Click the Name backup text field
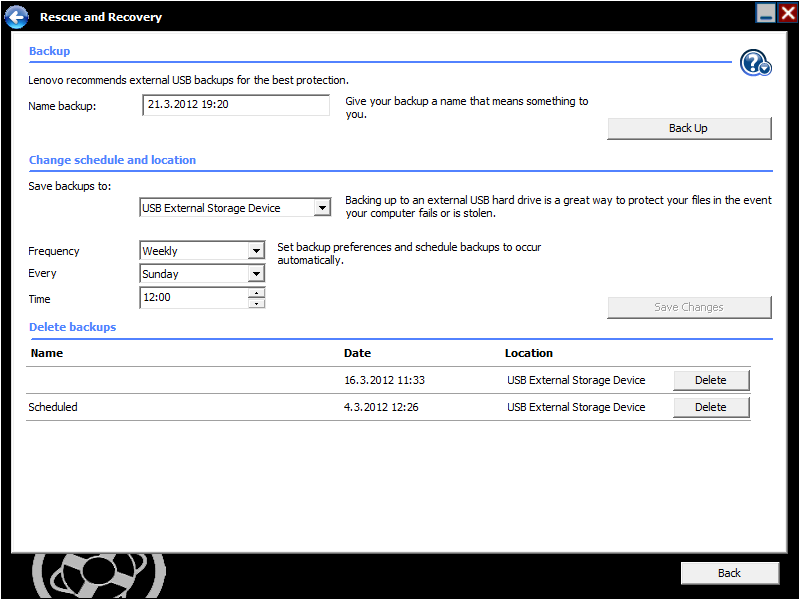Image resolution: width=800 pixels, height=600 pixels. [x=236, y=105]
